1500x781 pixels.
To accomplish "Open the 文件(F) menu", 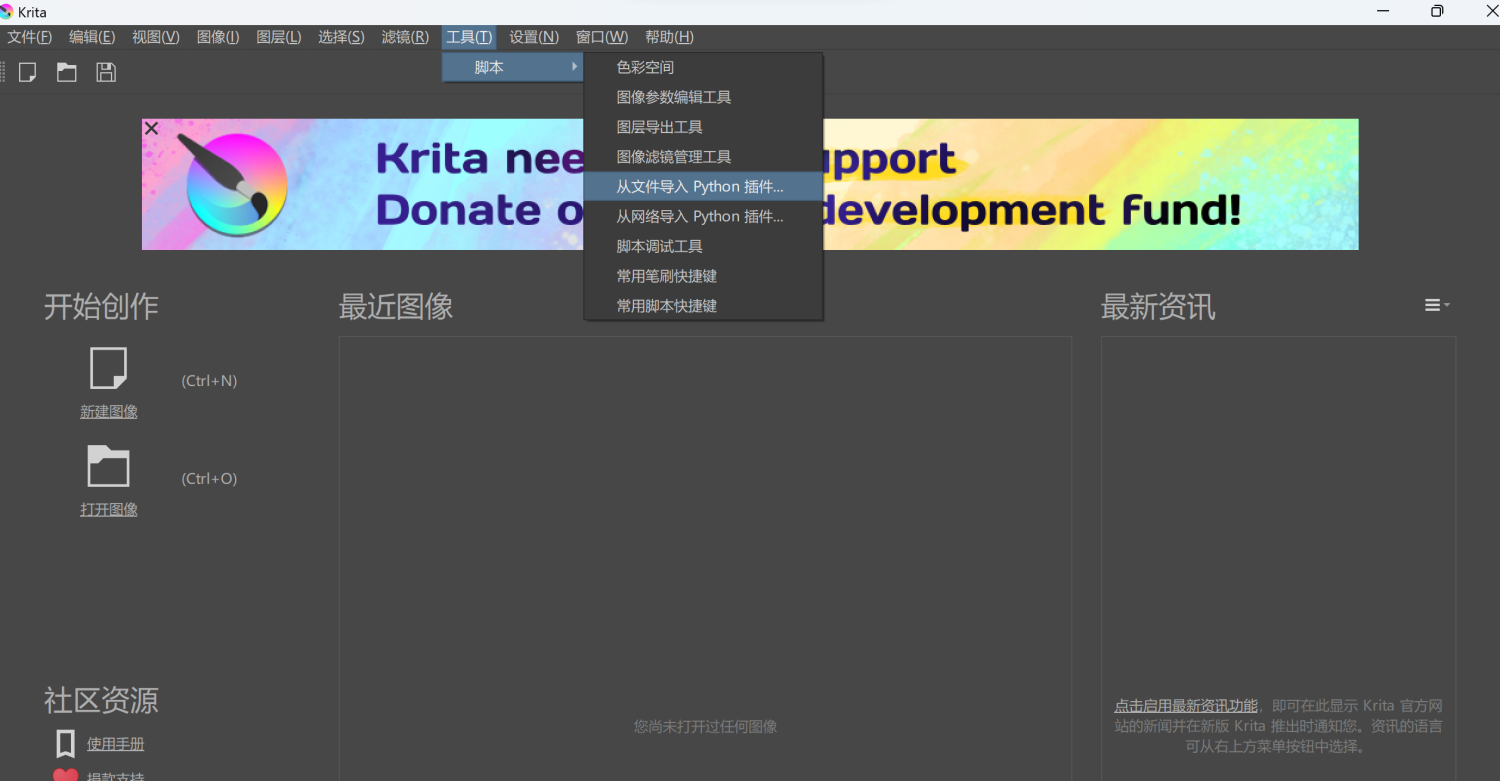I will pyautogui.click(x=30, y=37).
